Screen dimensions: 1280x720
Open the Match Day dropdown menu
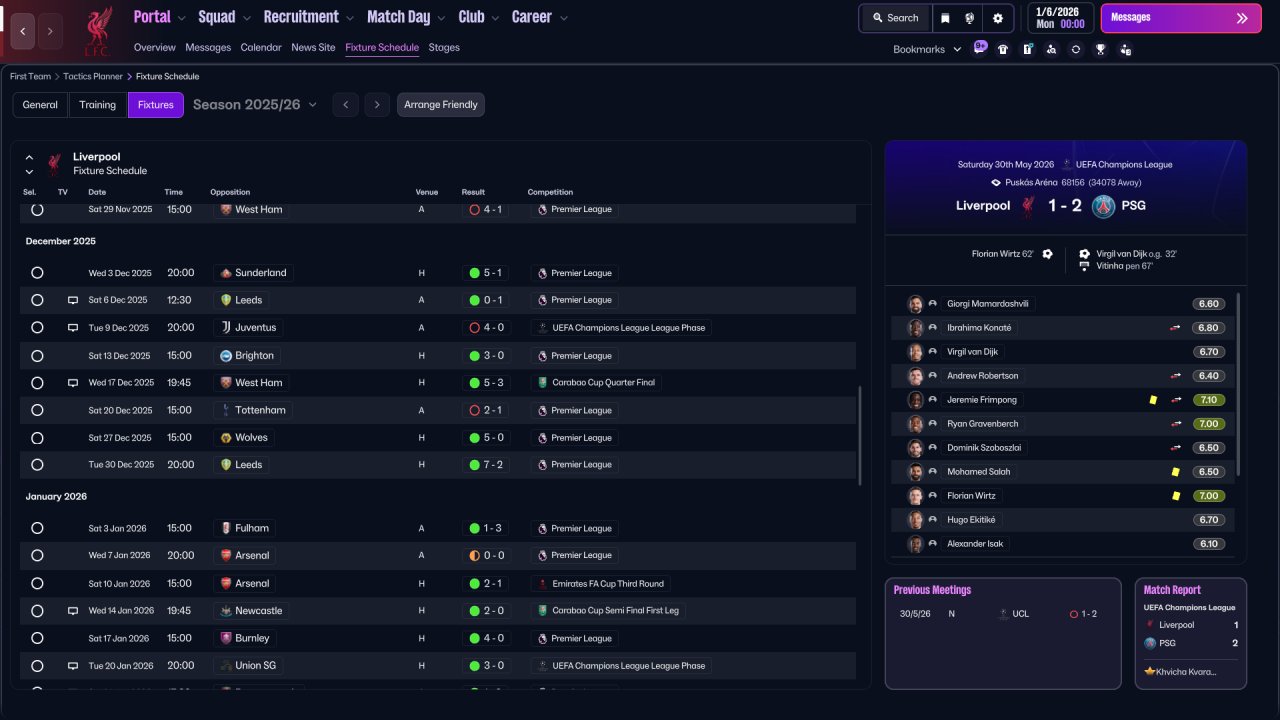click(406, 17)
